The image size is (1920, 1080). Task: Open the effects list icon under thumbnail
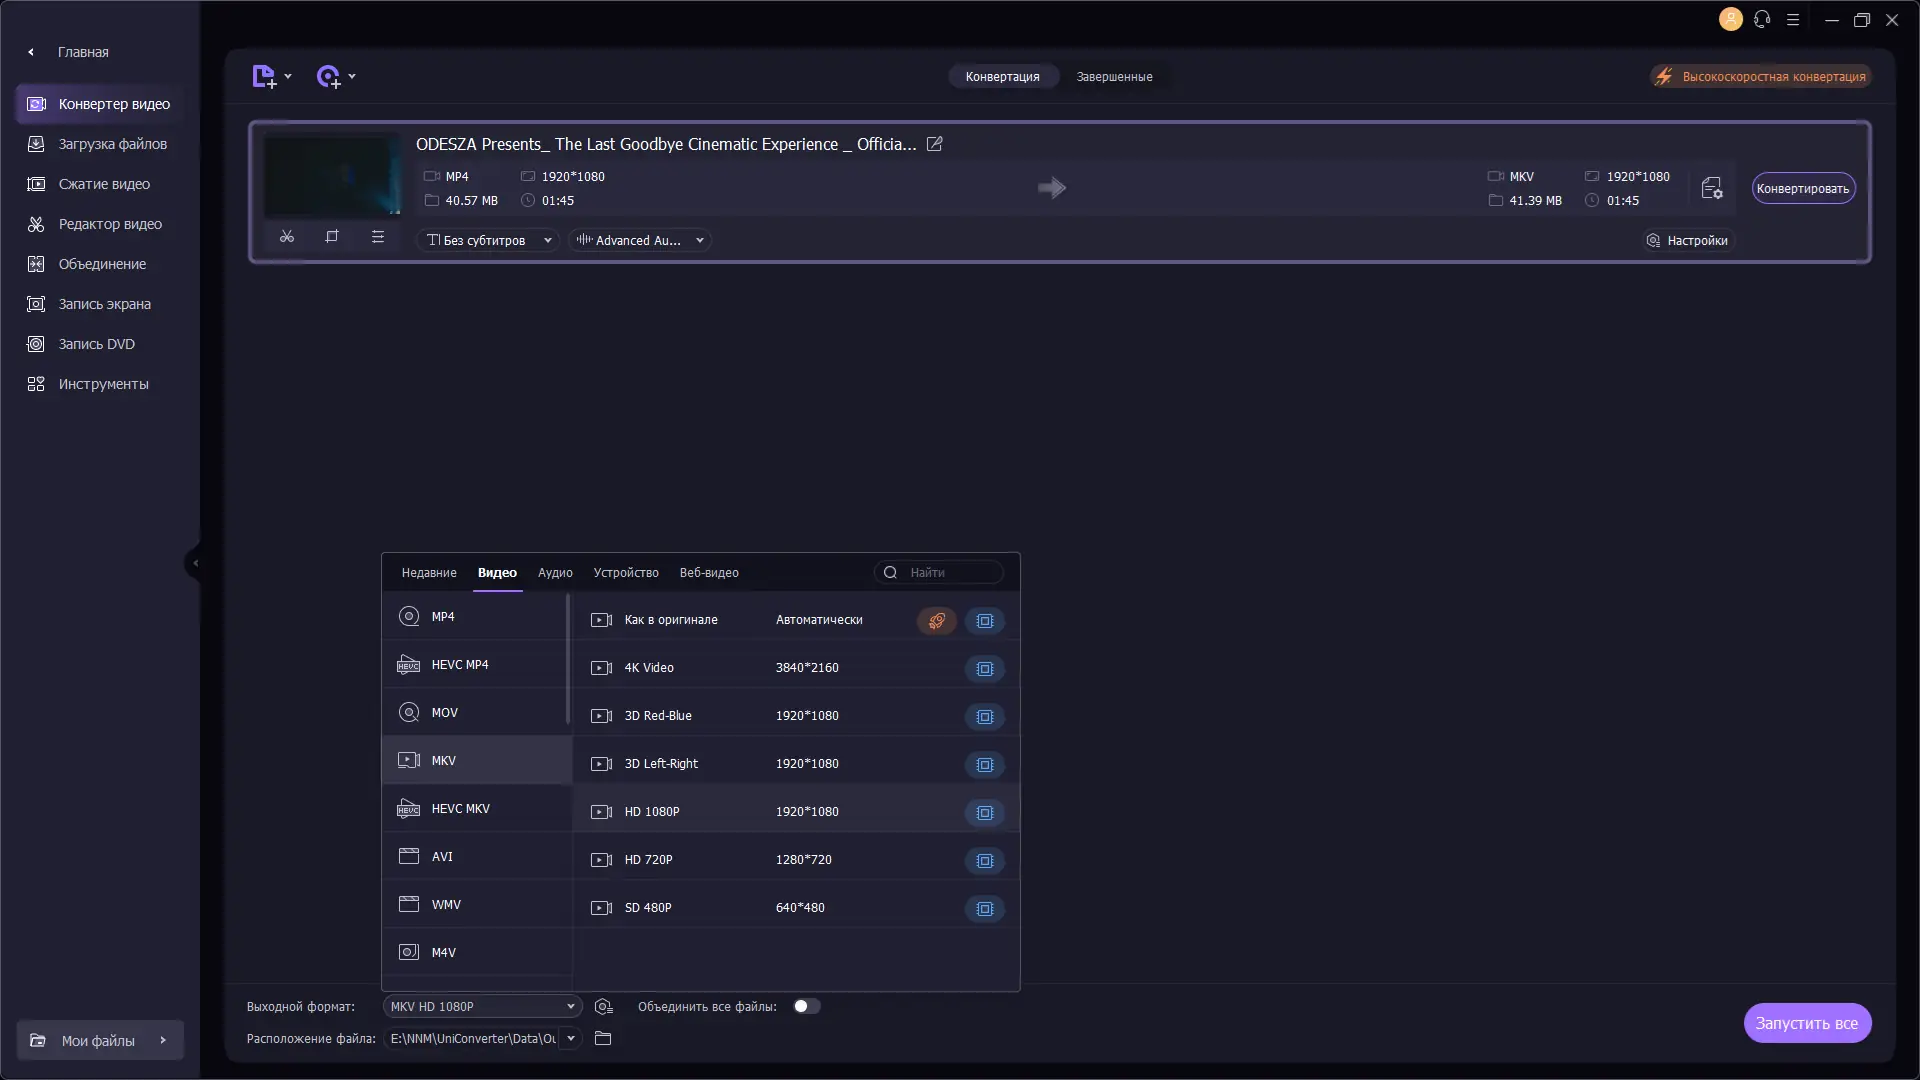(x=378, y=237)
